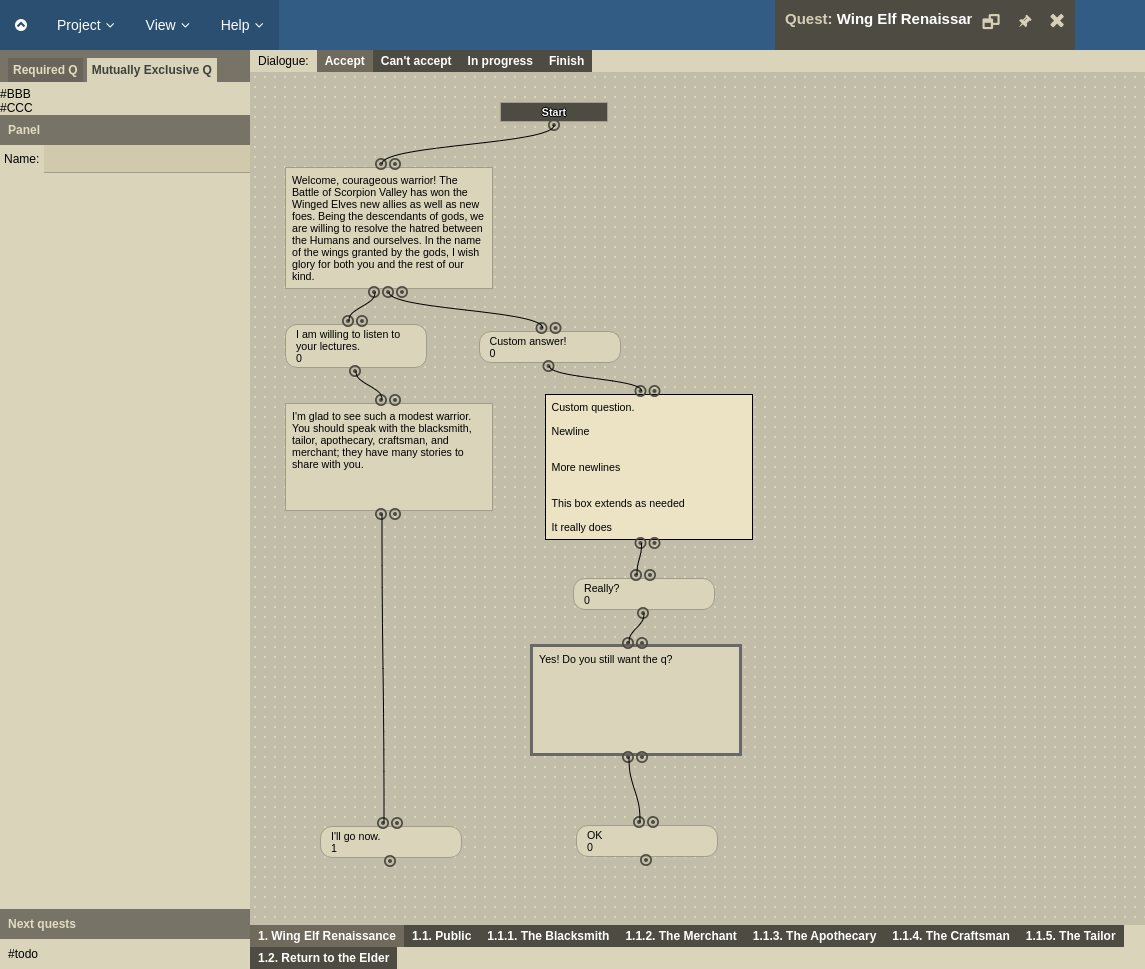The height and width of the screenshot is (969, 1145).
Task: Click the Start node's output connector
Action: (554, 126)
